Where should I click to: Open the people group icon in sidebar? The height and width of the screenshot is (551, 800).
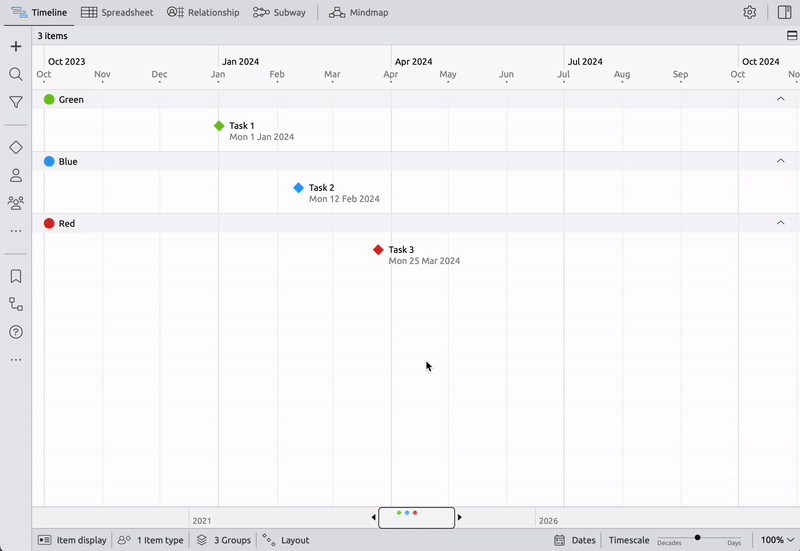click(16, 203)
